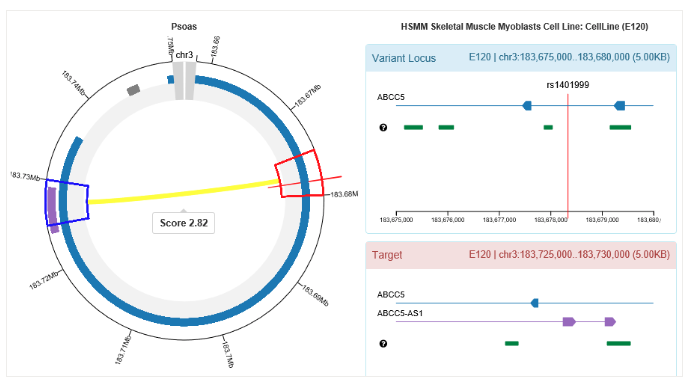Click the help icon in Variant Locus panel
Image resolution: width=688 pixels, height=387 pixels.
(x=383, y=128)
